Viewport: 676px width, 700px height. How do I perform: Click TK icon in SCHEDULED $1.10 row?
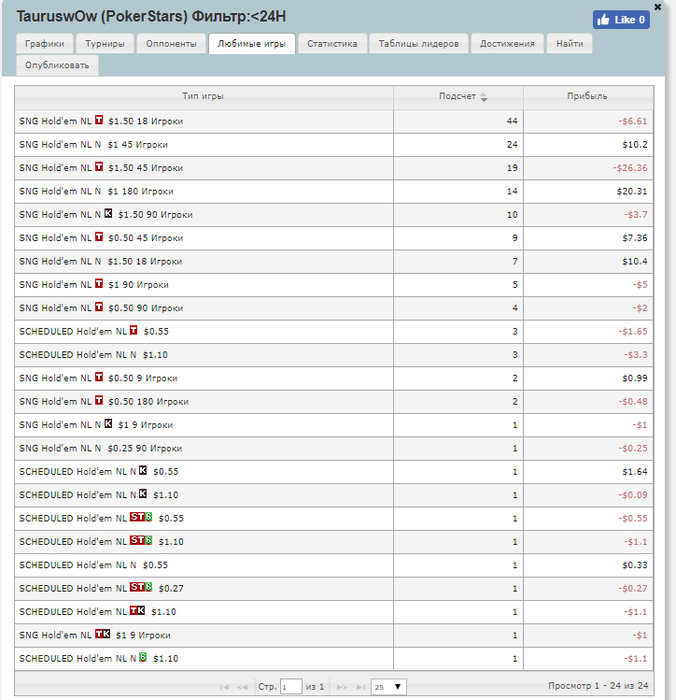click(x=138, y=610)
